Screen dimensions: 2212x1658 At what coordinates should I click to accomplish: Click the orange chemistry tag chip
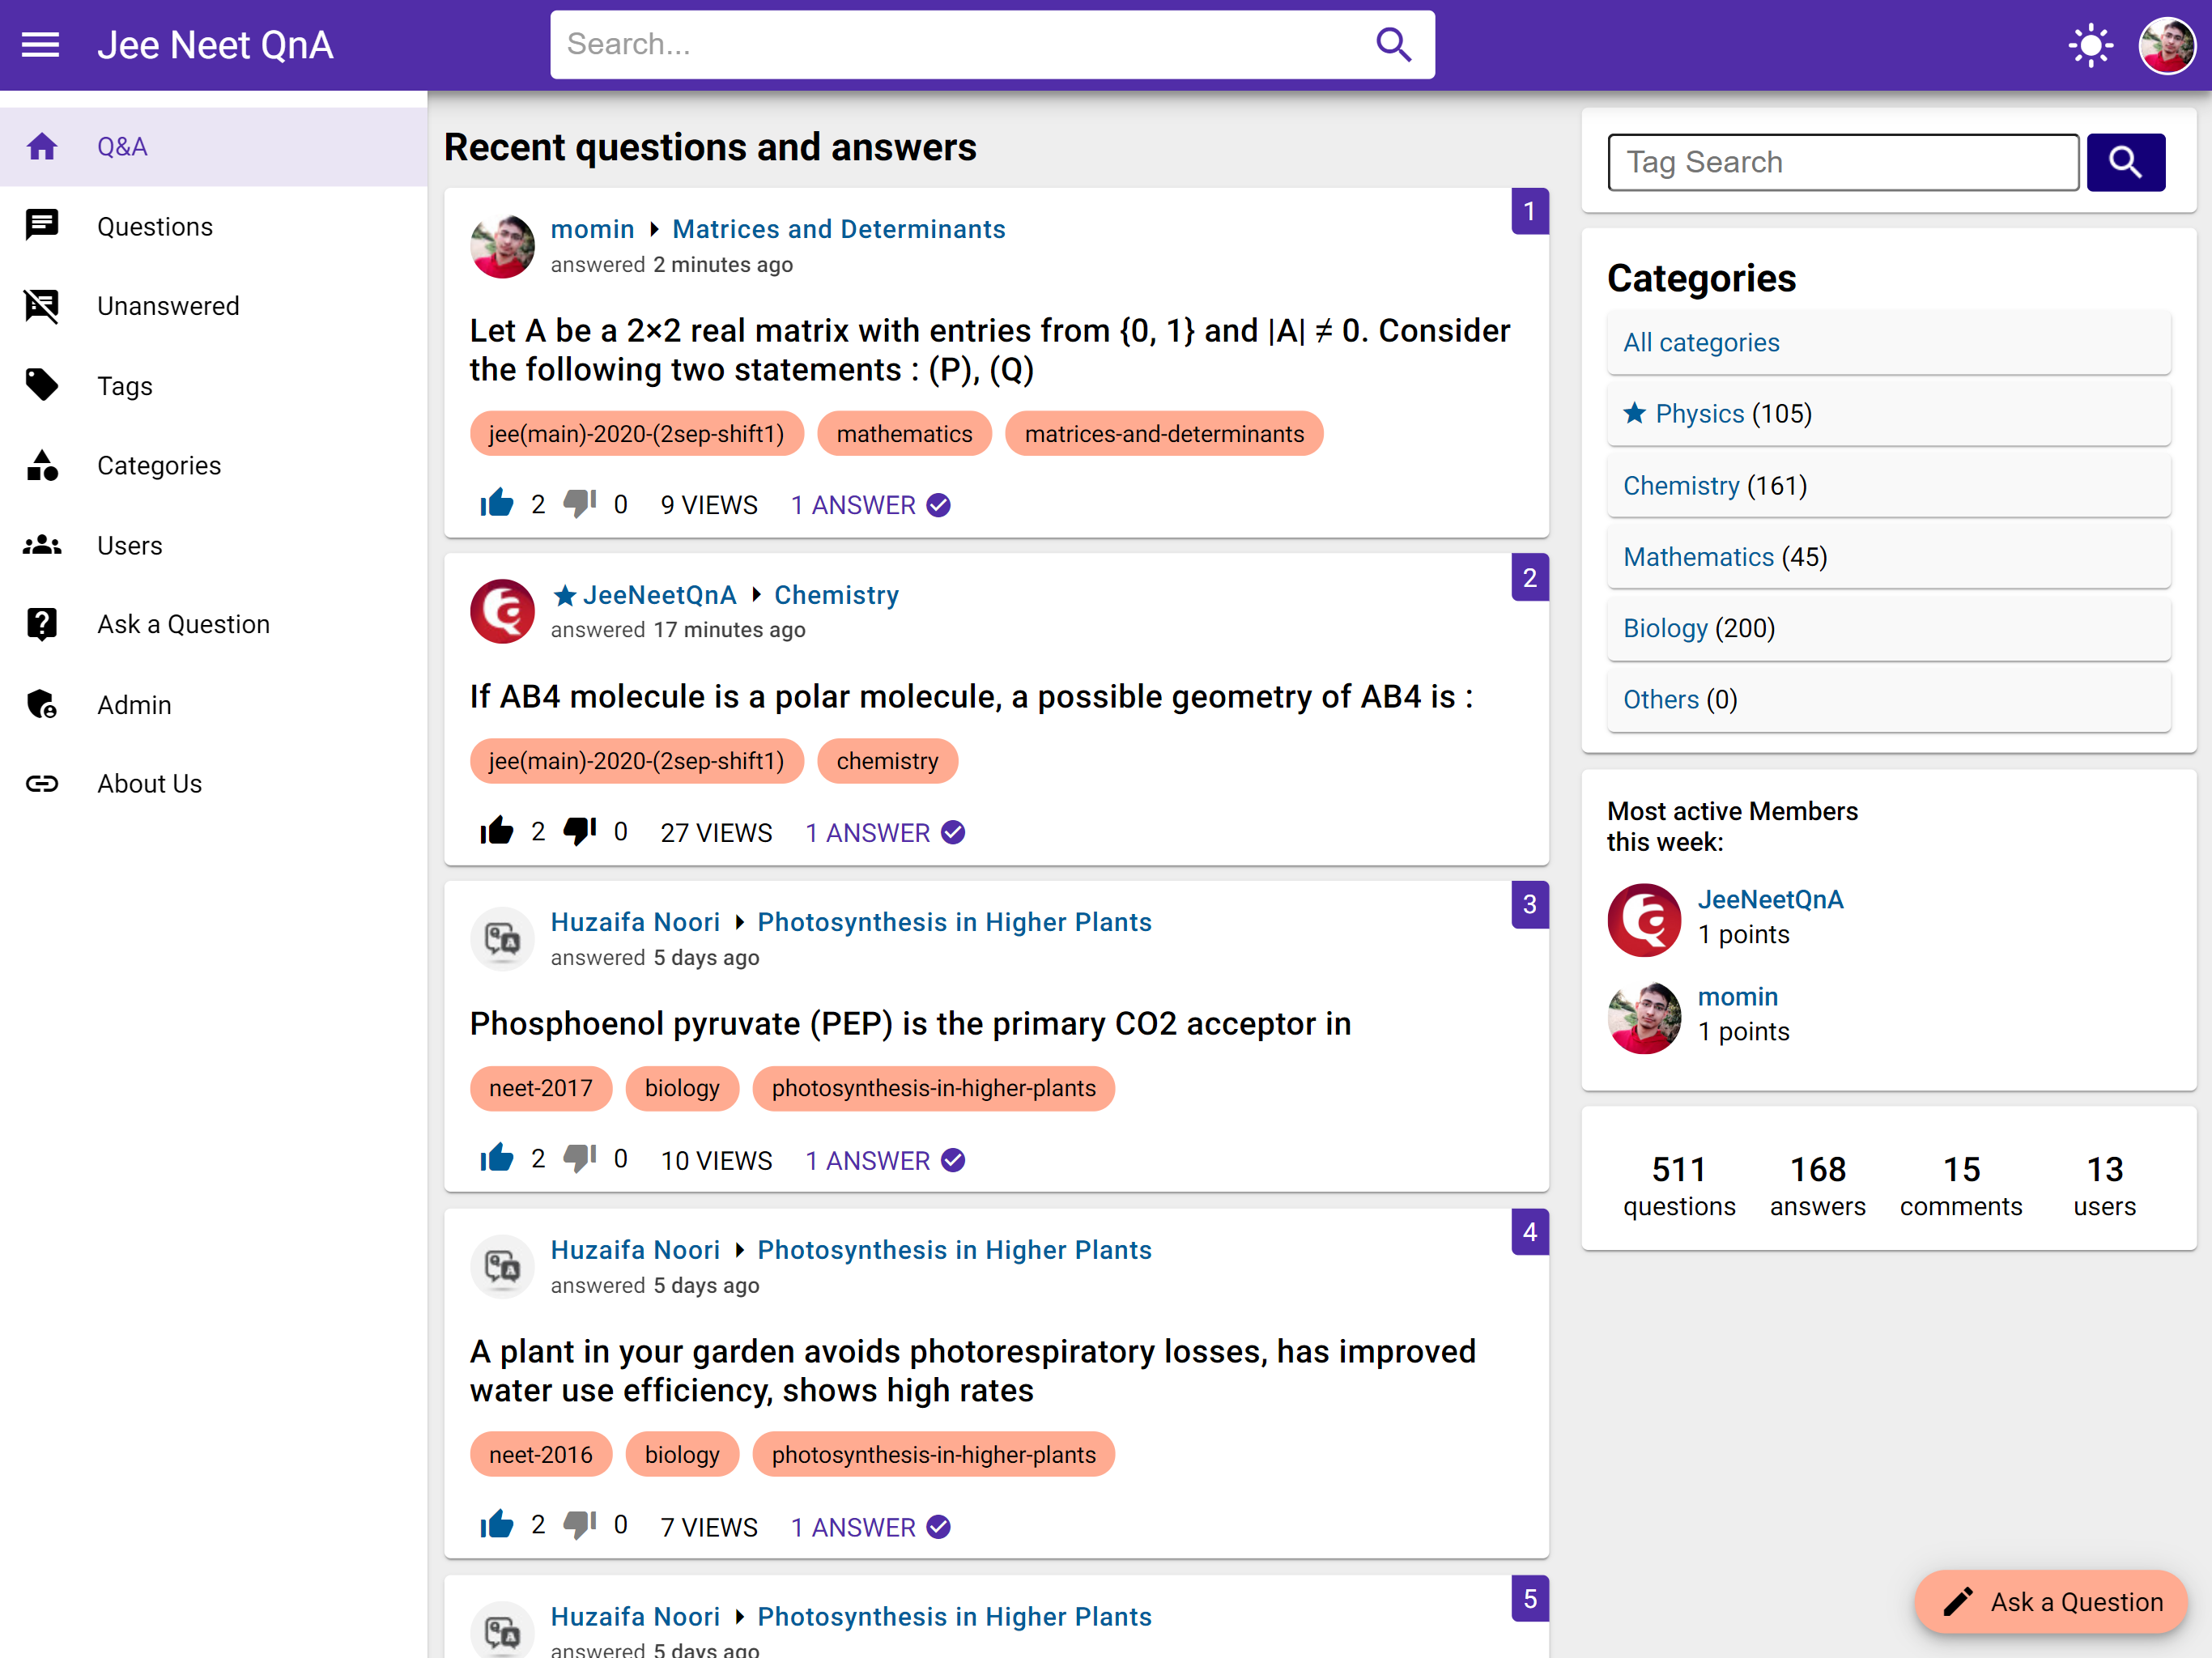point(887,761)
